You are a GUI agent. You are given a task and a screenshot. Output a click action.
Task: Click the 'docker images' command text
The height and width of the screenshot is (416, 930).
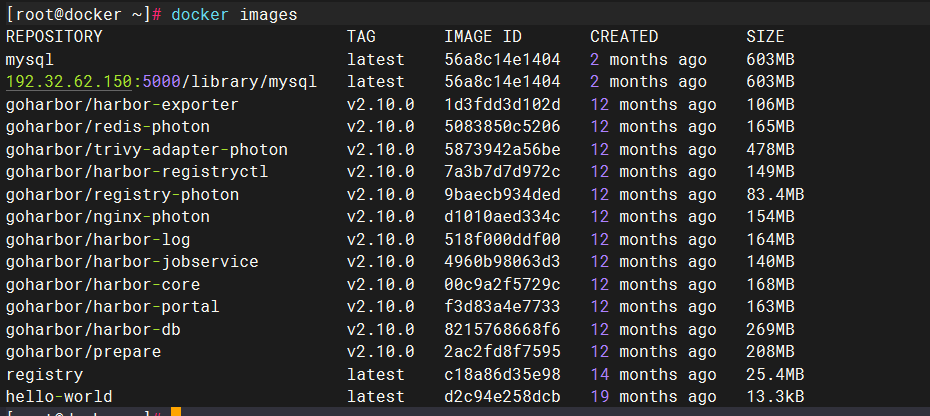pyautogui.click(x=234, y=14)
